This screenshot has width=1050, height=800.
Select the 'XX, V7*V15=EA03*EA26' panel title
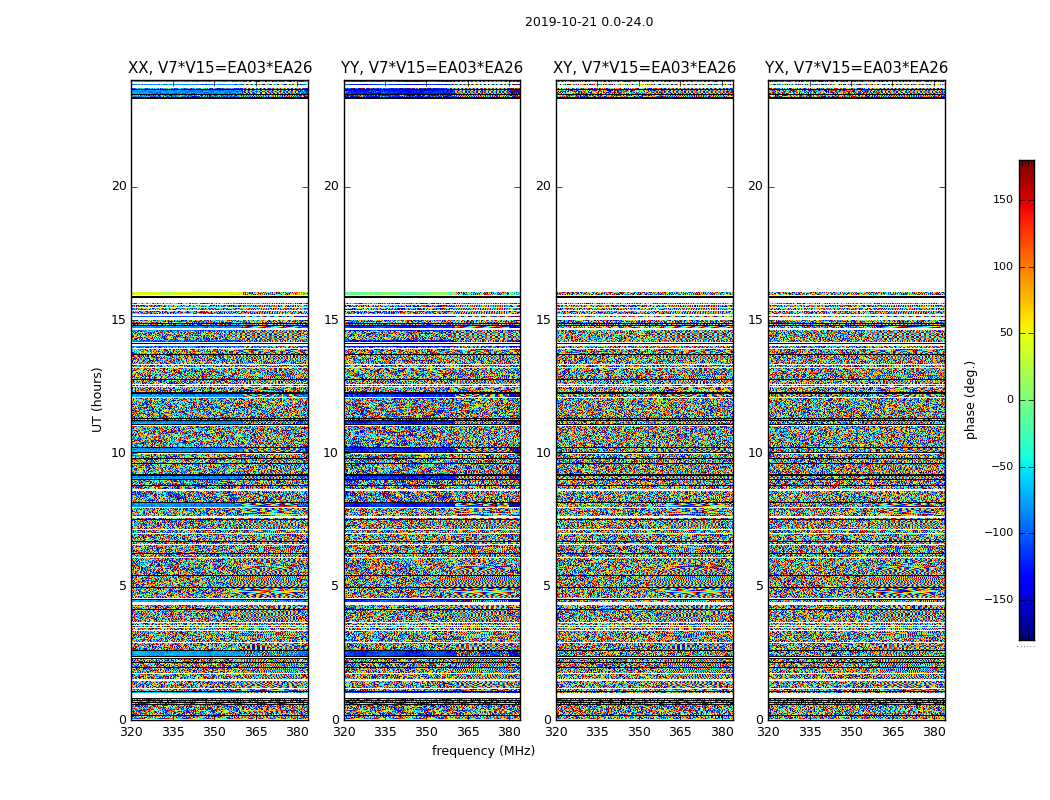pyautogui.click(x=220, y=68)
